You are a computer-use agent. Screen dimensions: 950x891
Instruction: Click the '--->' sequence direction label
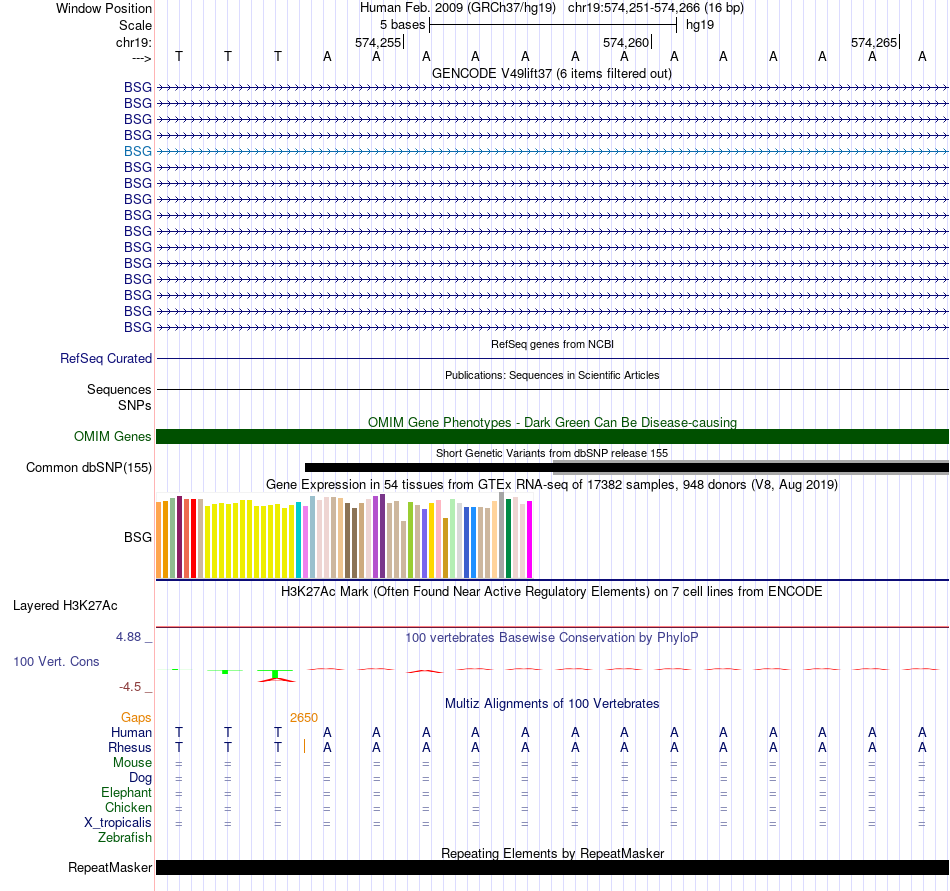[141, 58]
